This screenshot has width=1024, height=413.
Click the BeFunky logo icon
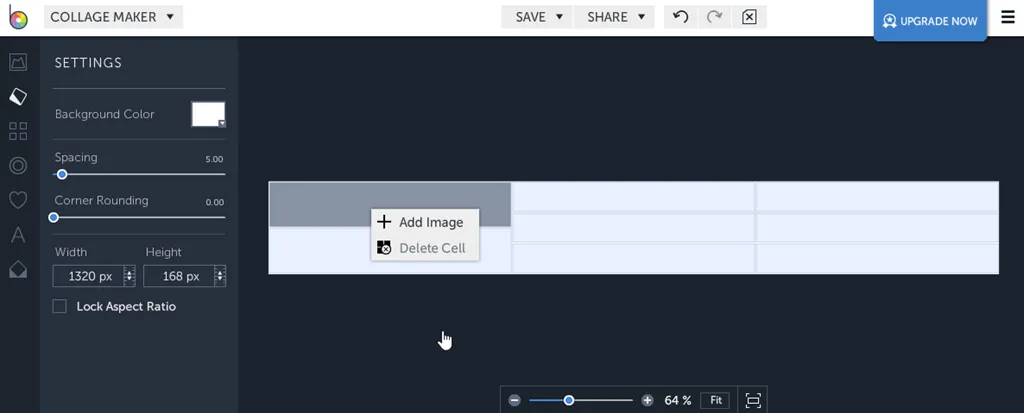pyautogui.click(x=18, y=16)
